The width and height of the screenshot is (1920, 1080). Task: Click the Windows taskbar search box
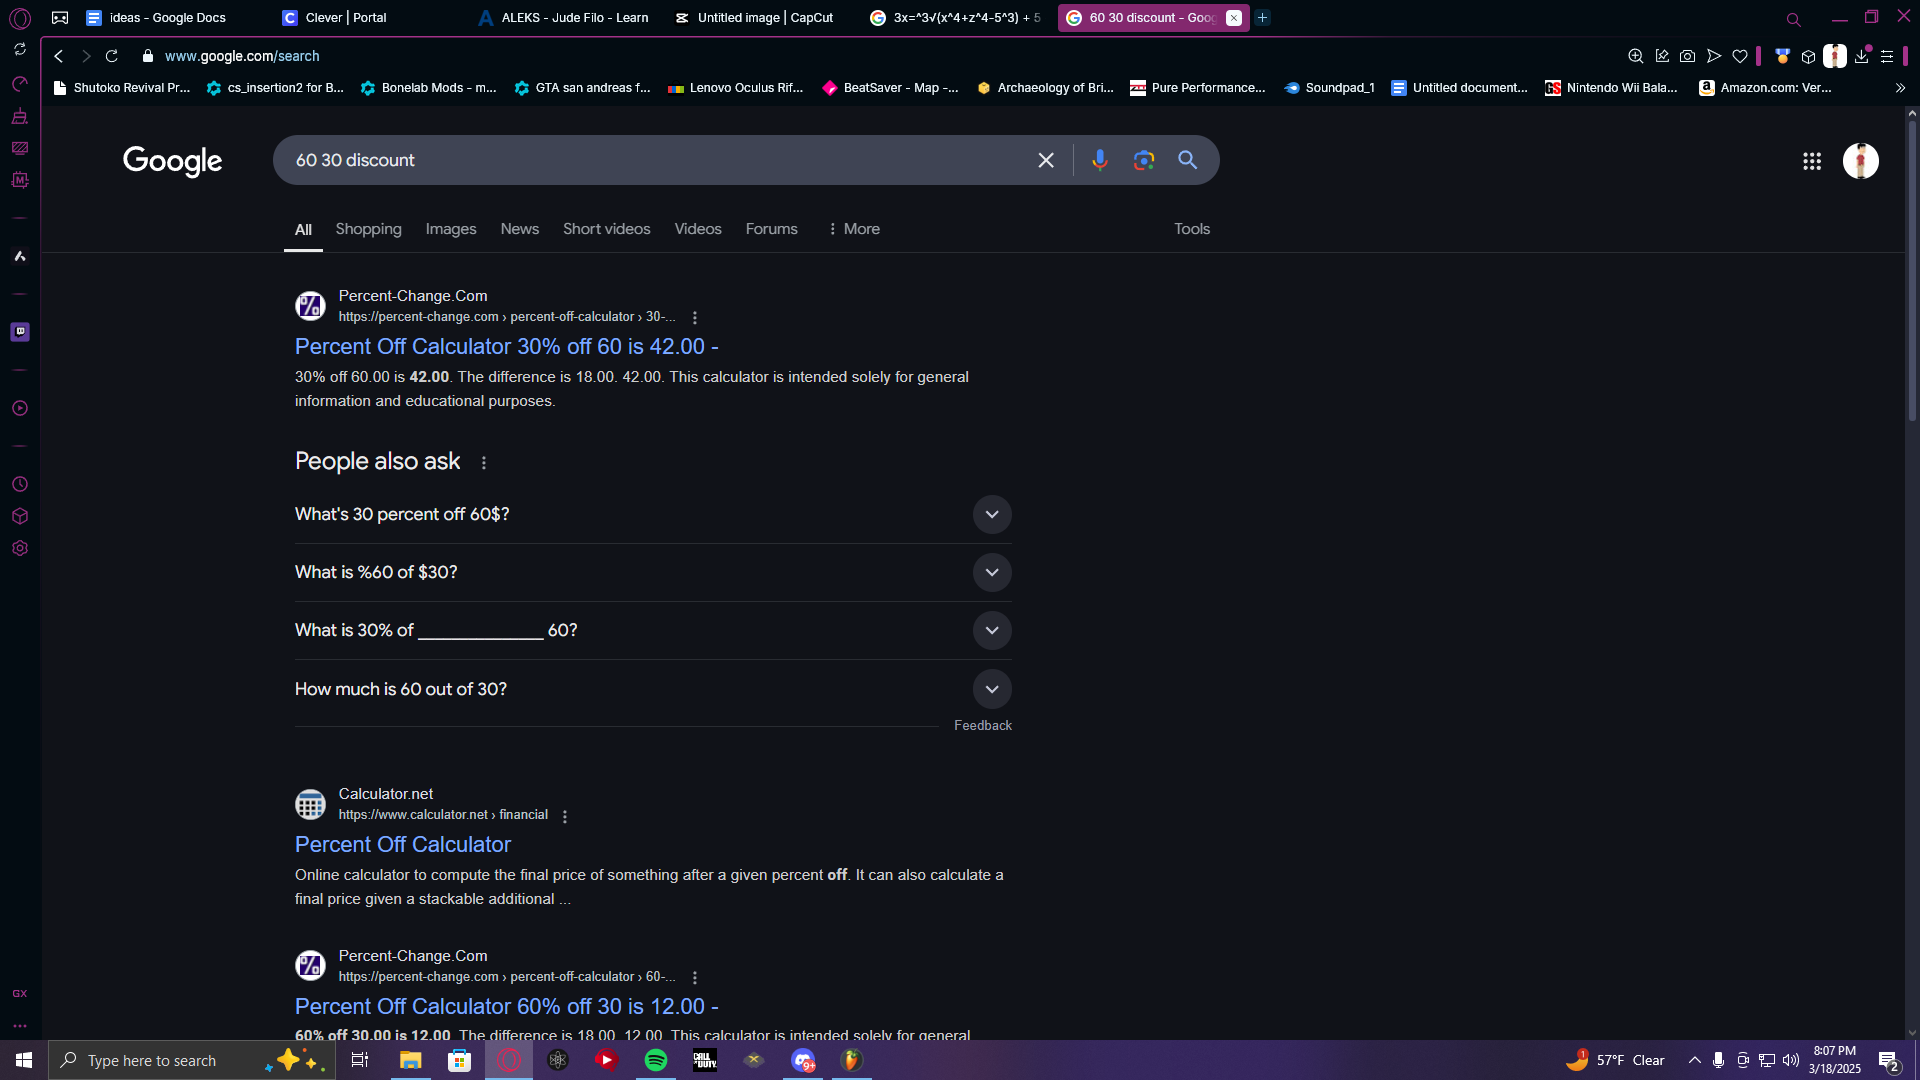tap(190, 1060)
